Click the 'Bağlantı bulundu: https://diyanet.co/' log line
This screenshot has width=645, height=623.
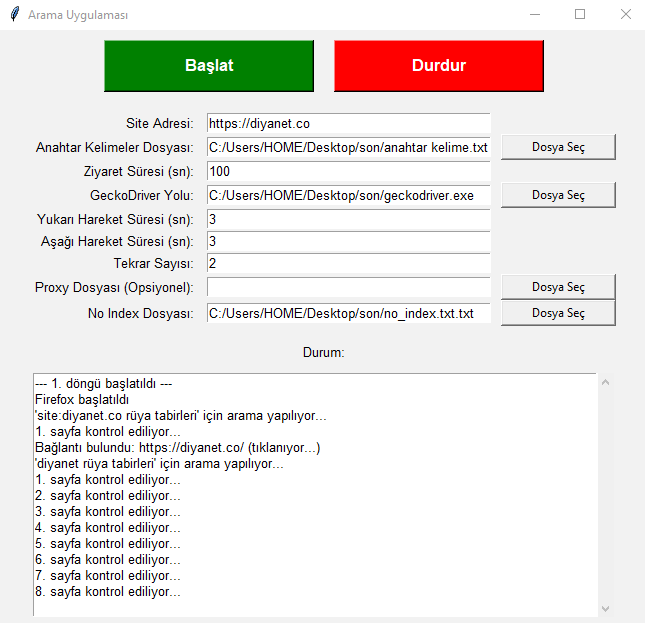point(177,448)
